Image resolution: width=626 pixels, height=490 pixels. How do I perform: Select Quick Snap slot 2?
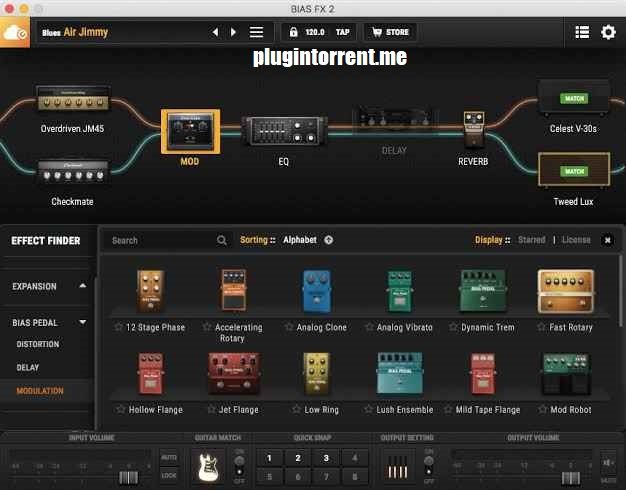pos(298,458)
